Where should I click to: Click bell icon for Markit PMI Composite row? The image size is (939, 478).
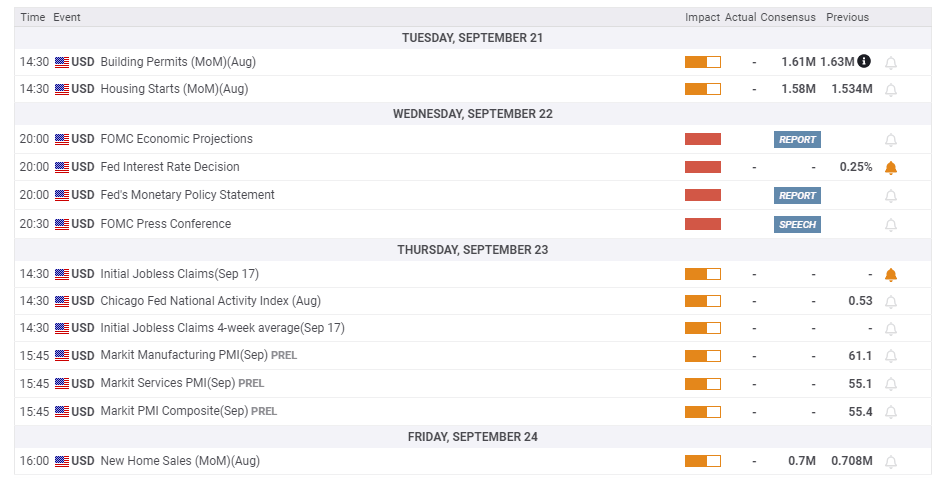coord(891,412)
